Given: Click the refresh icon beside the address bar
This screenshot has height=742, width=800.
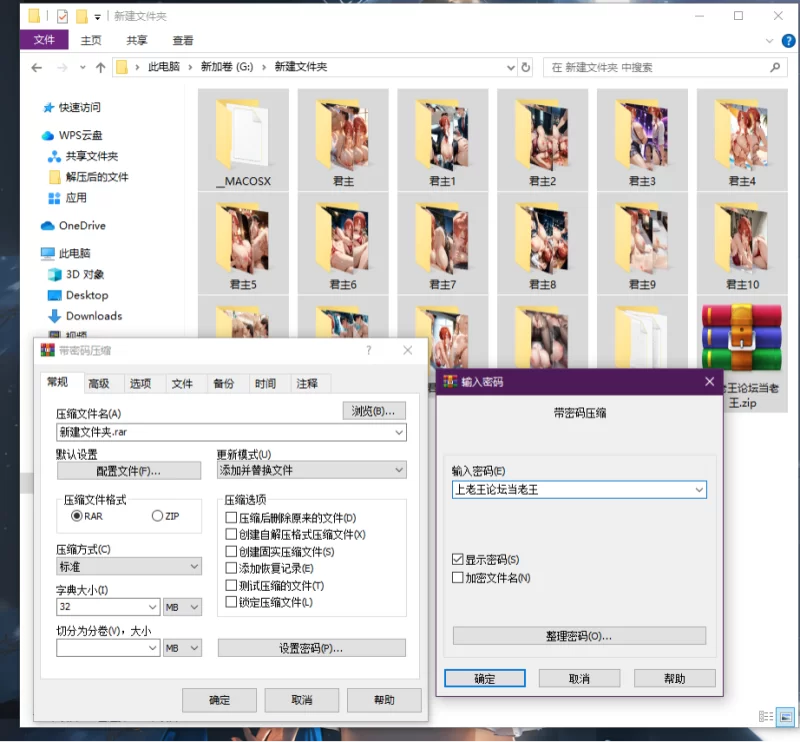Looking at the screenshot, I should [526, 67].
